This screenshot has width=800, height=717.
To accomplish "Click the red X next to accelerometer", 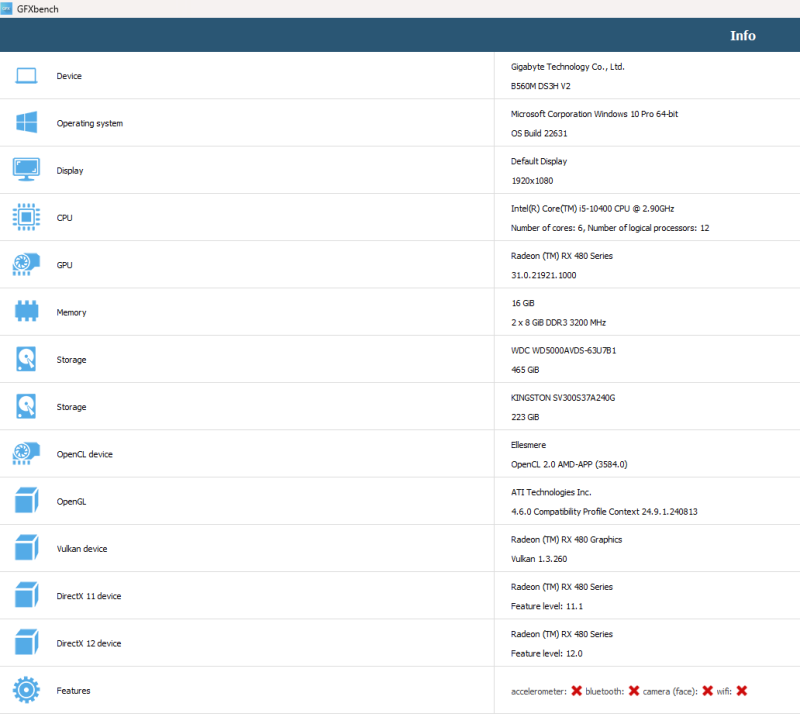I will pyautogui.click(x=577, y=691).
